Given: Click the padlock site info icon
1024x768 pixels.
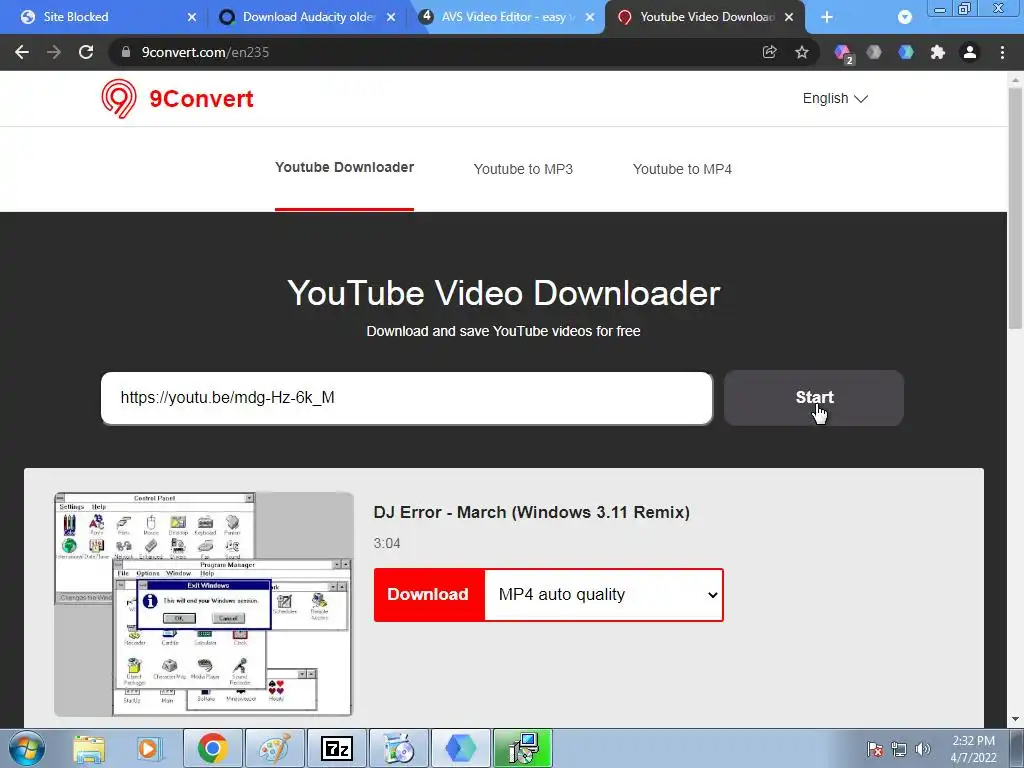Looking at the screenshot, I should [125, 52].
